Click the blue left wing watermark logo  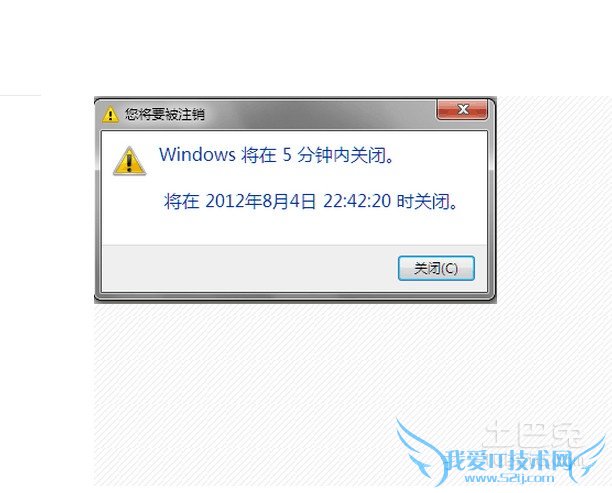(422, 451)
